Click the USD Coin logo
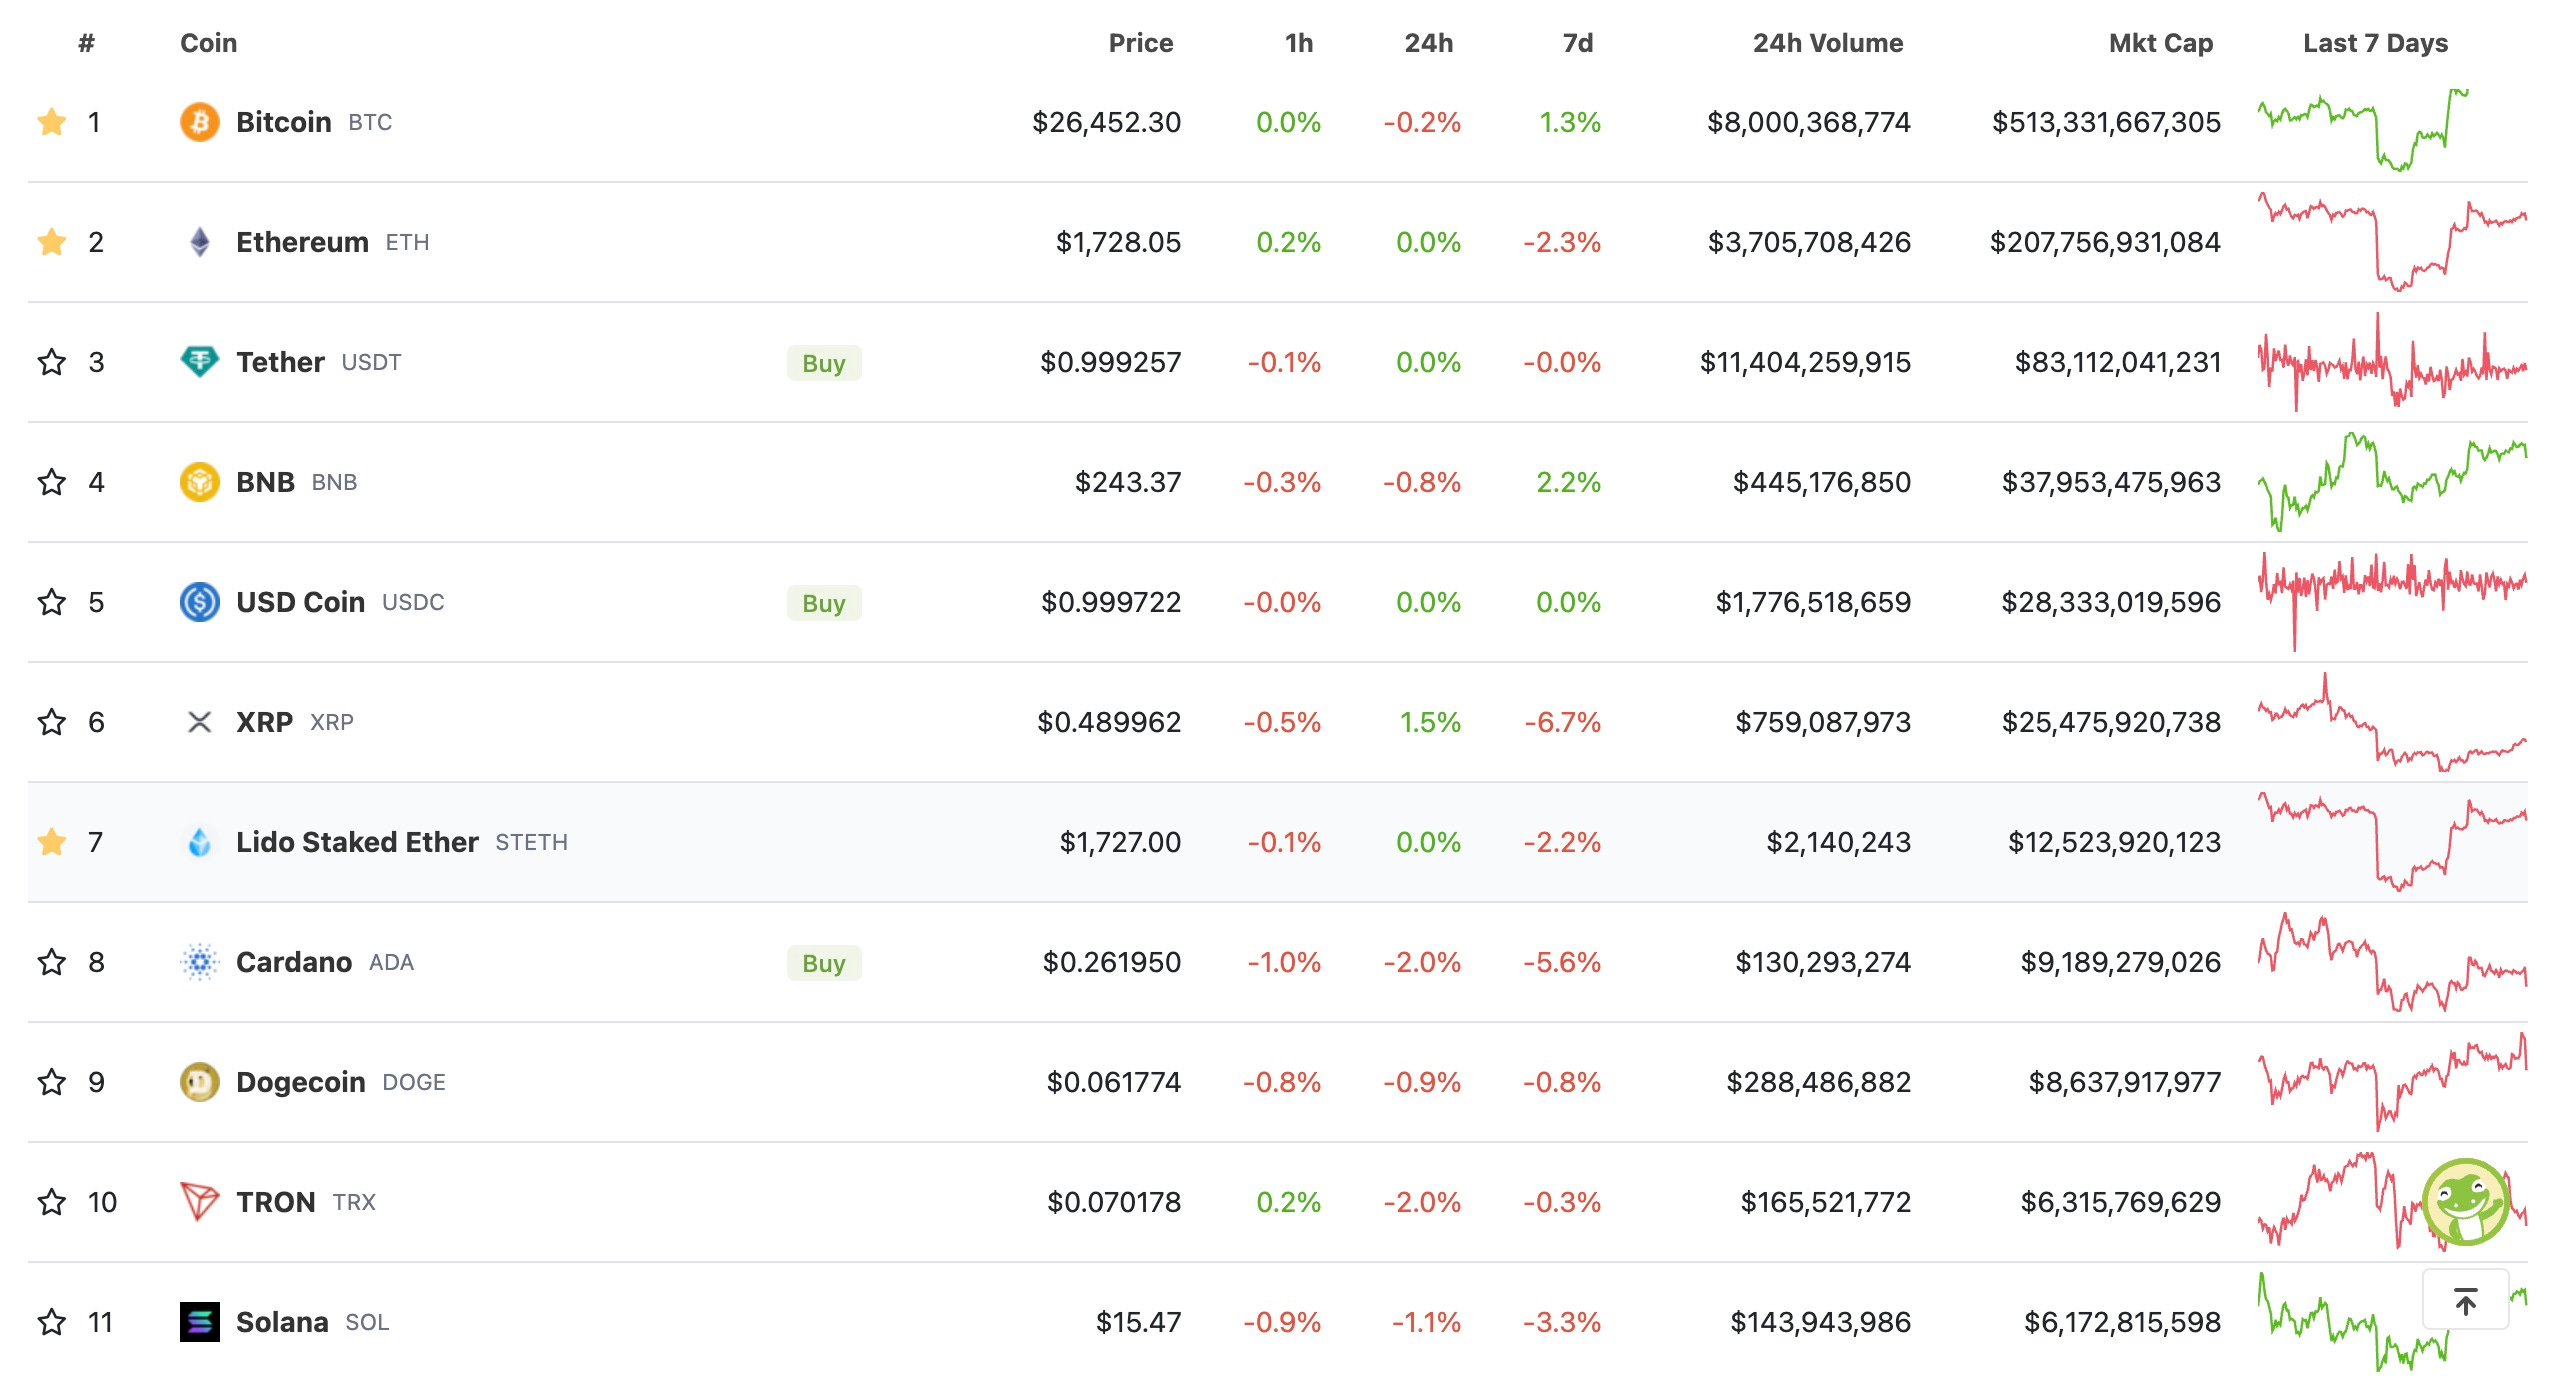The width and height of the screenshot is (2558, 1376). point(200,602)
